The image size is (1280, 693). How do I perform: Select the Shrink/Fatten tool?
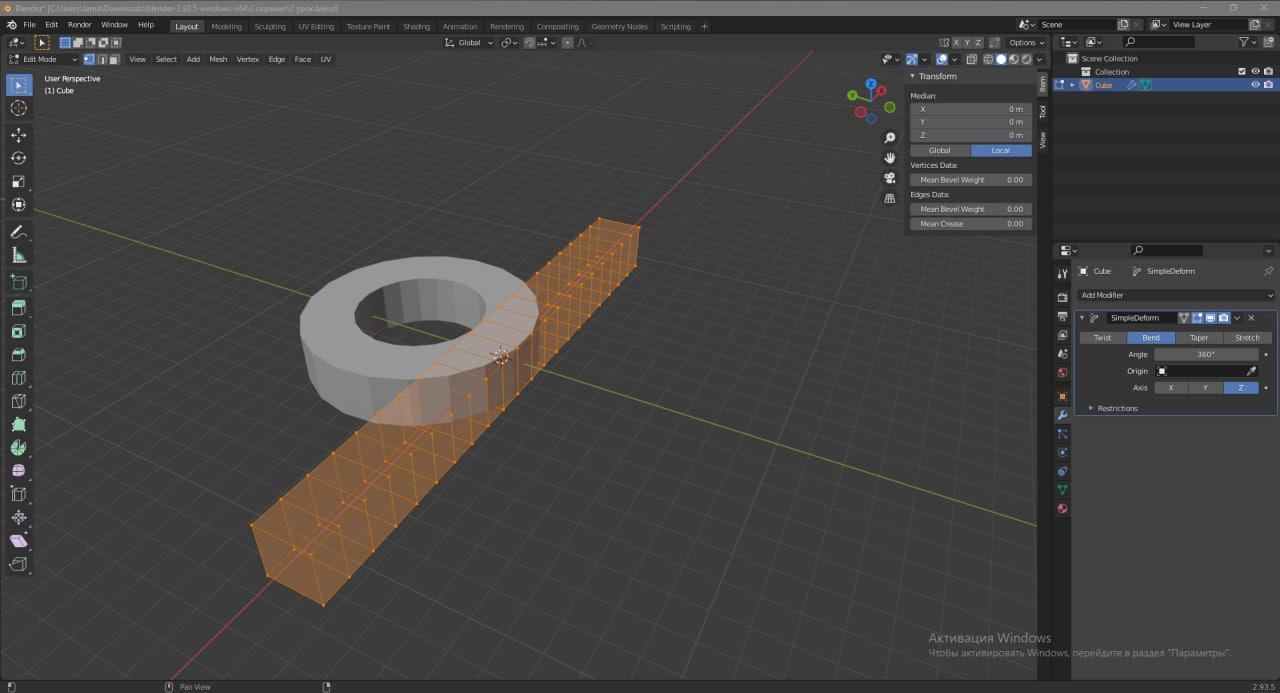18,518
